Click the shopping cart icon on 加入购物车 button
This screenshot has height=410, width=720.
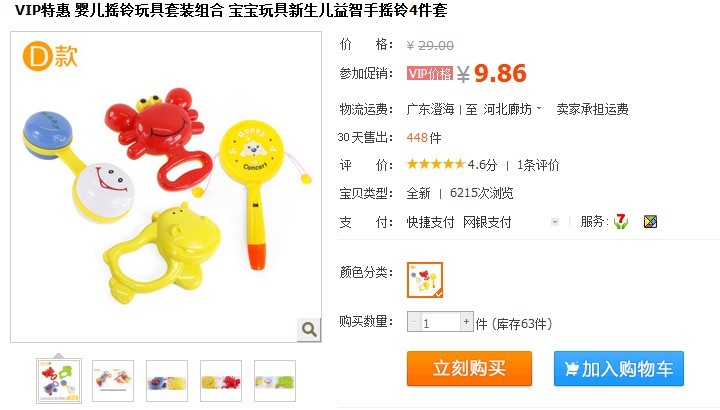pos(571,369)
